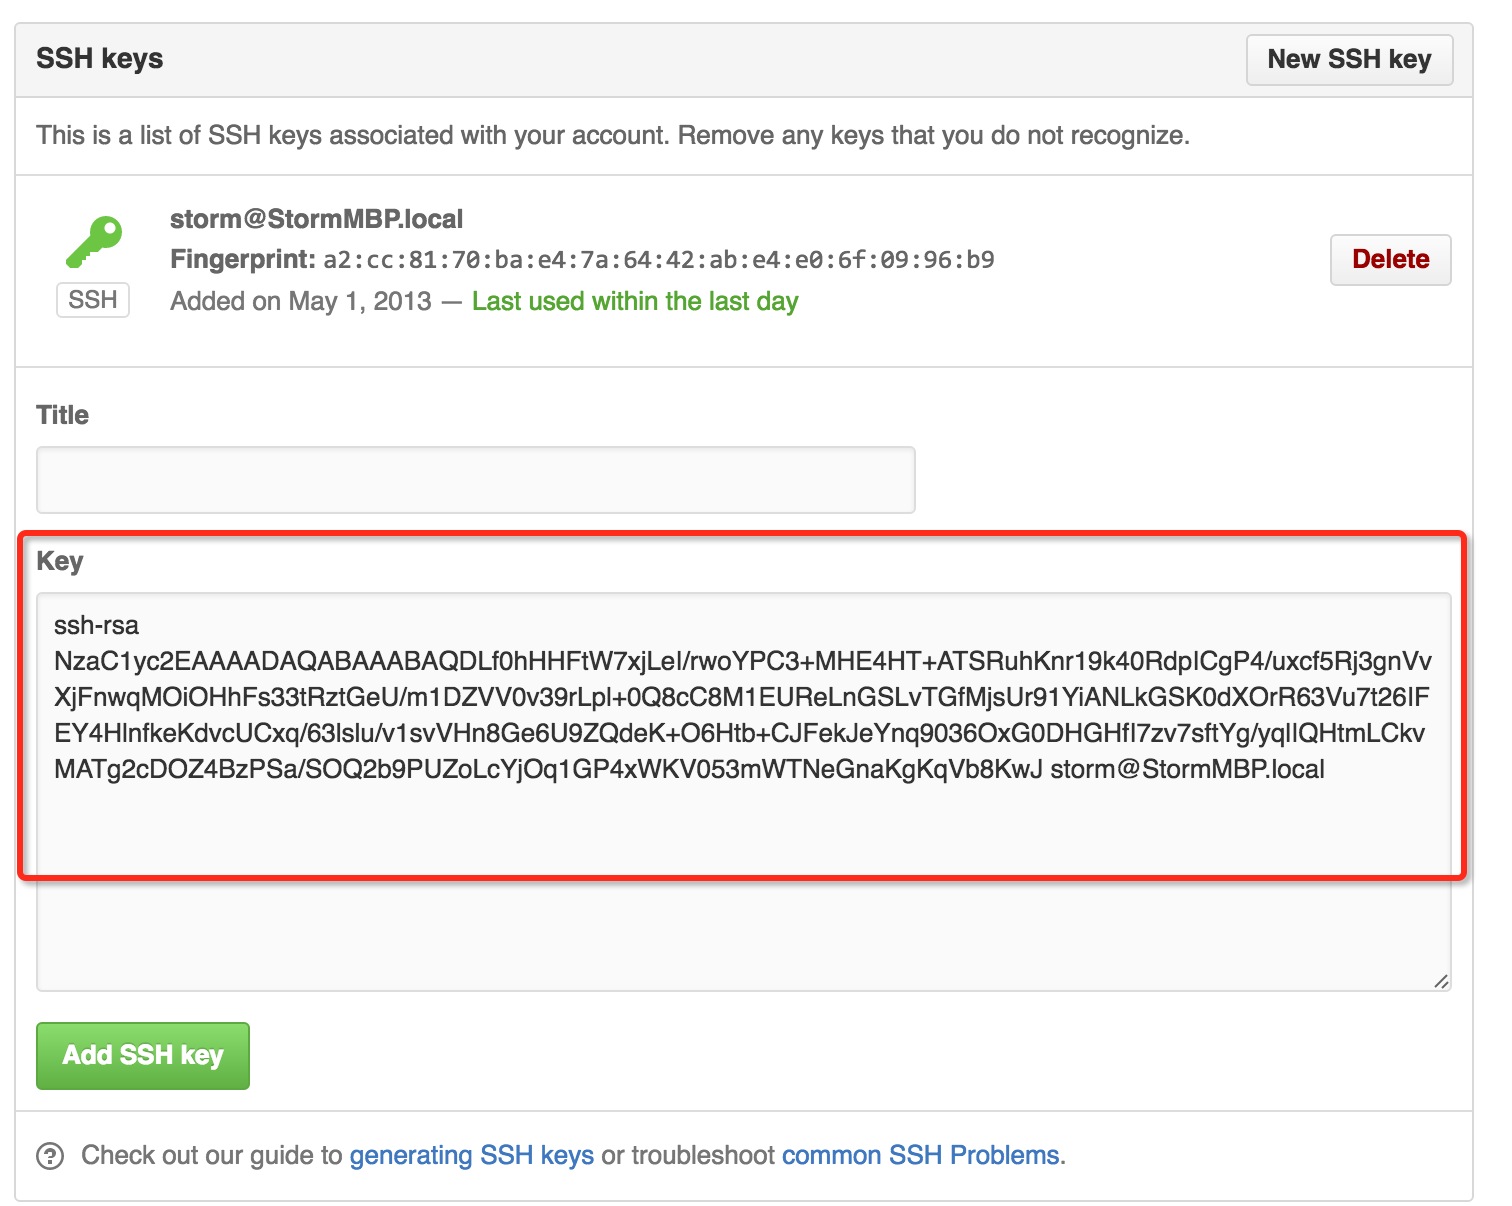Click the Title field label
The width and height of the screenshot is (1512, 1206).
coord(62,415)
